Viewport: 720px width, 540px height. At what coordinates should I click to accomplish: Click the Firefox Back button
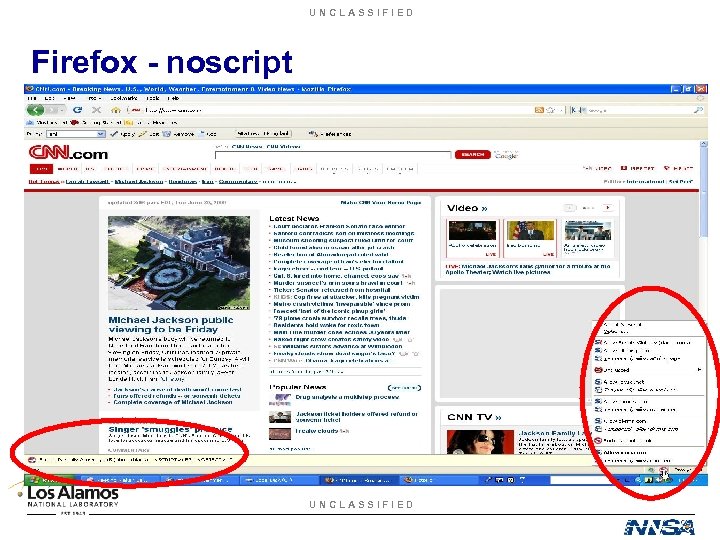(x=35, y=110)
